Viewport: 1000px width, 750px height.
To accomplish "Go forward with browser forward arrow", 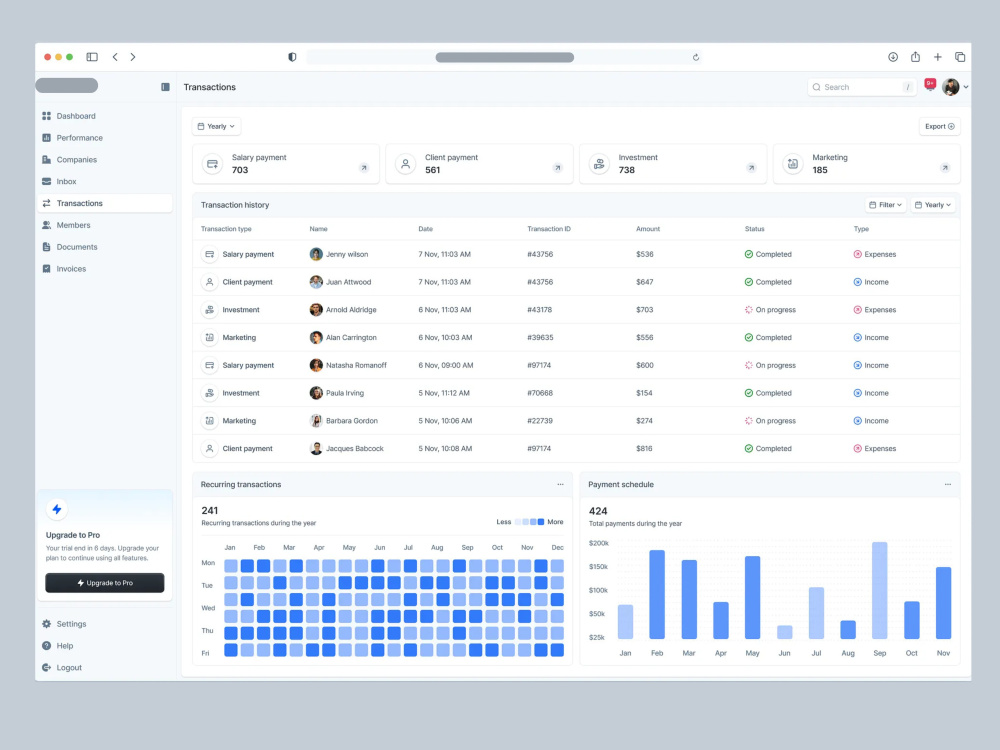I will pos(133,57).
